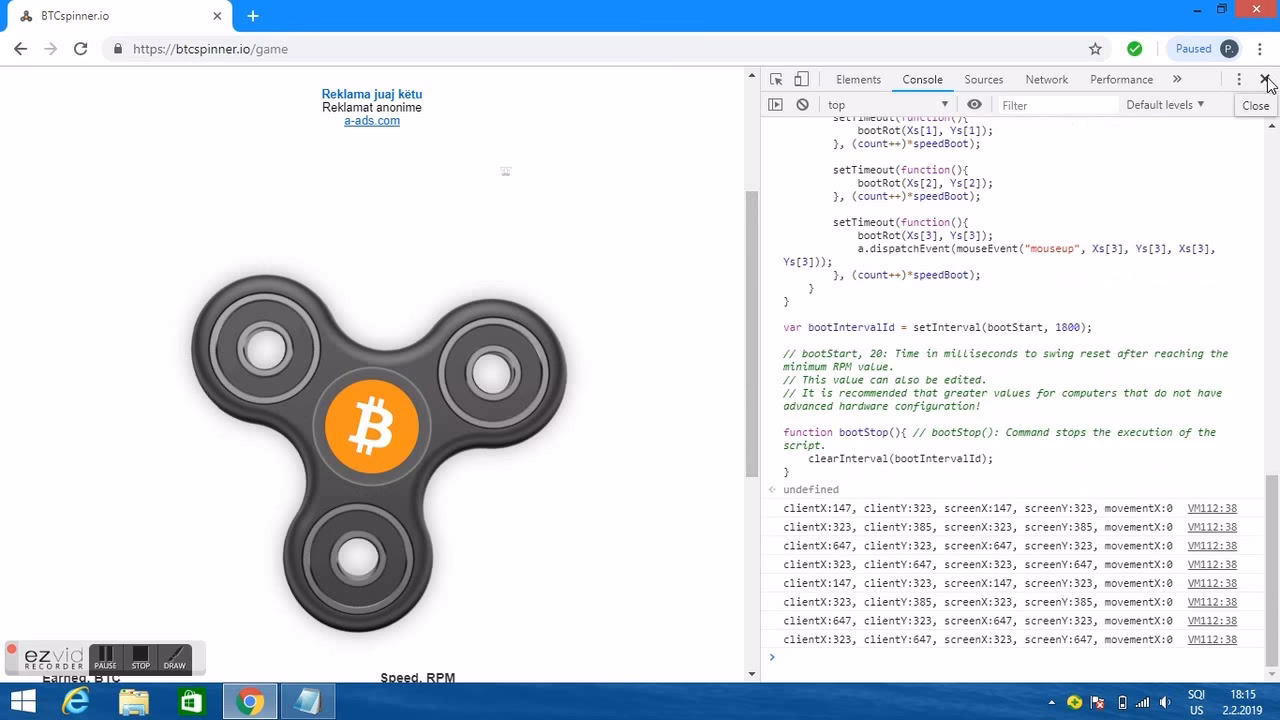Toggle the console sidebar panel

point(777,104)
